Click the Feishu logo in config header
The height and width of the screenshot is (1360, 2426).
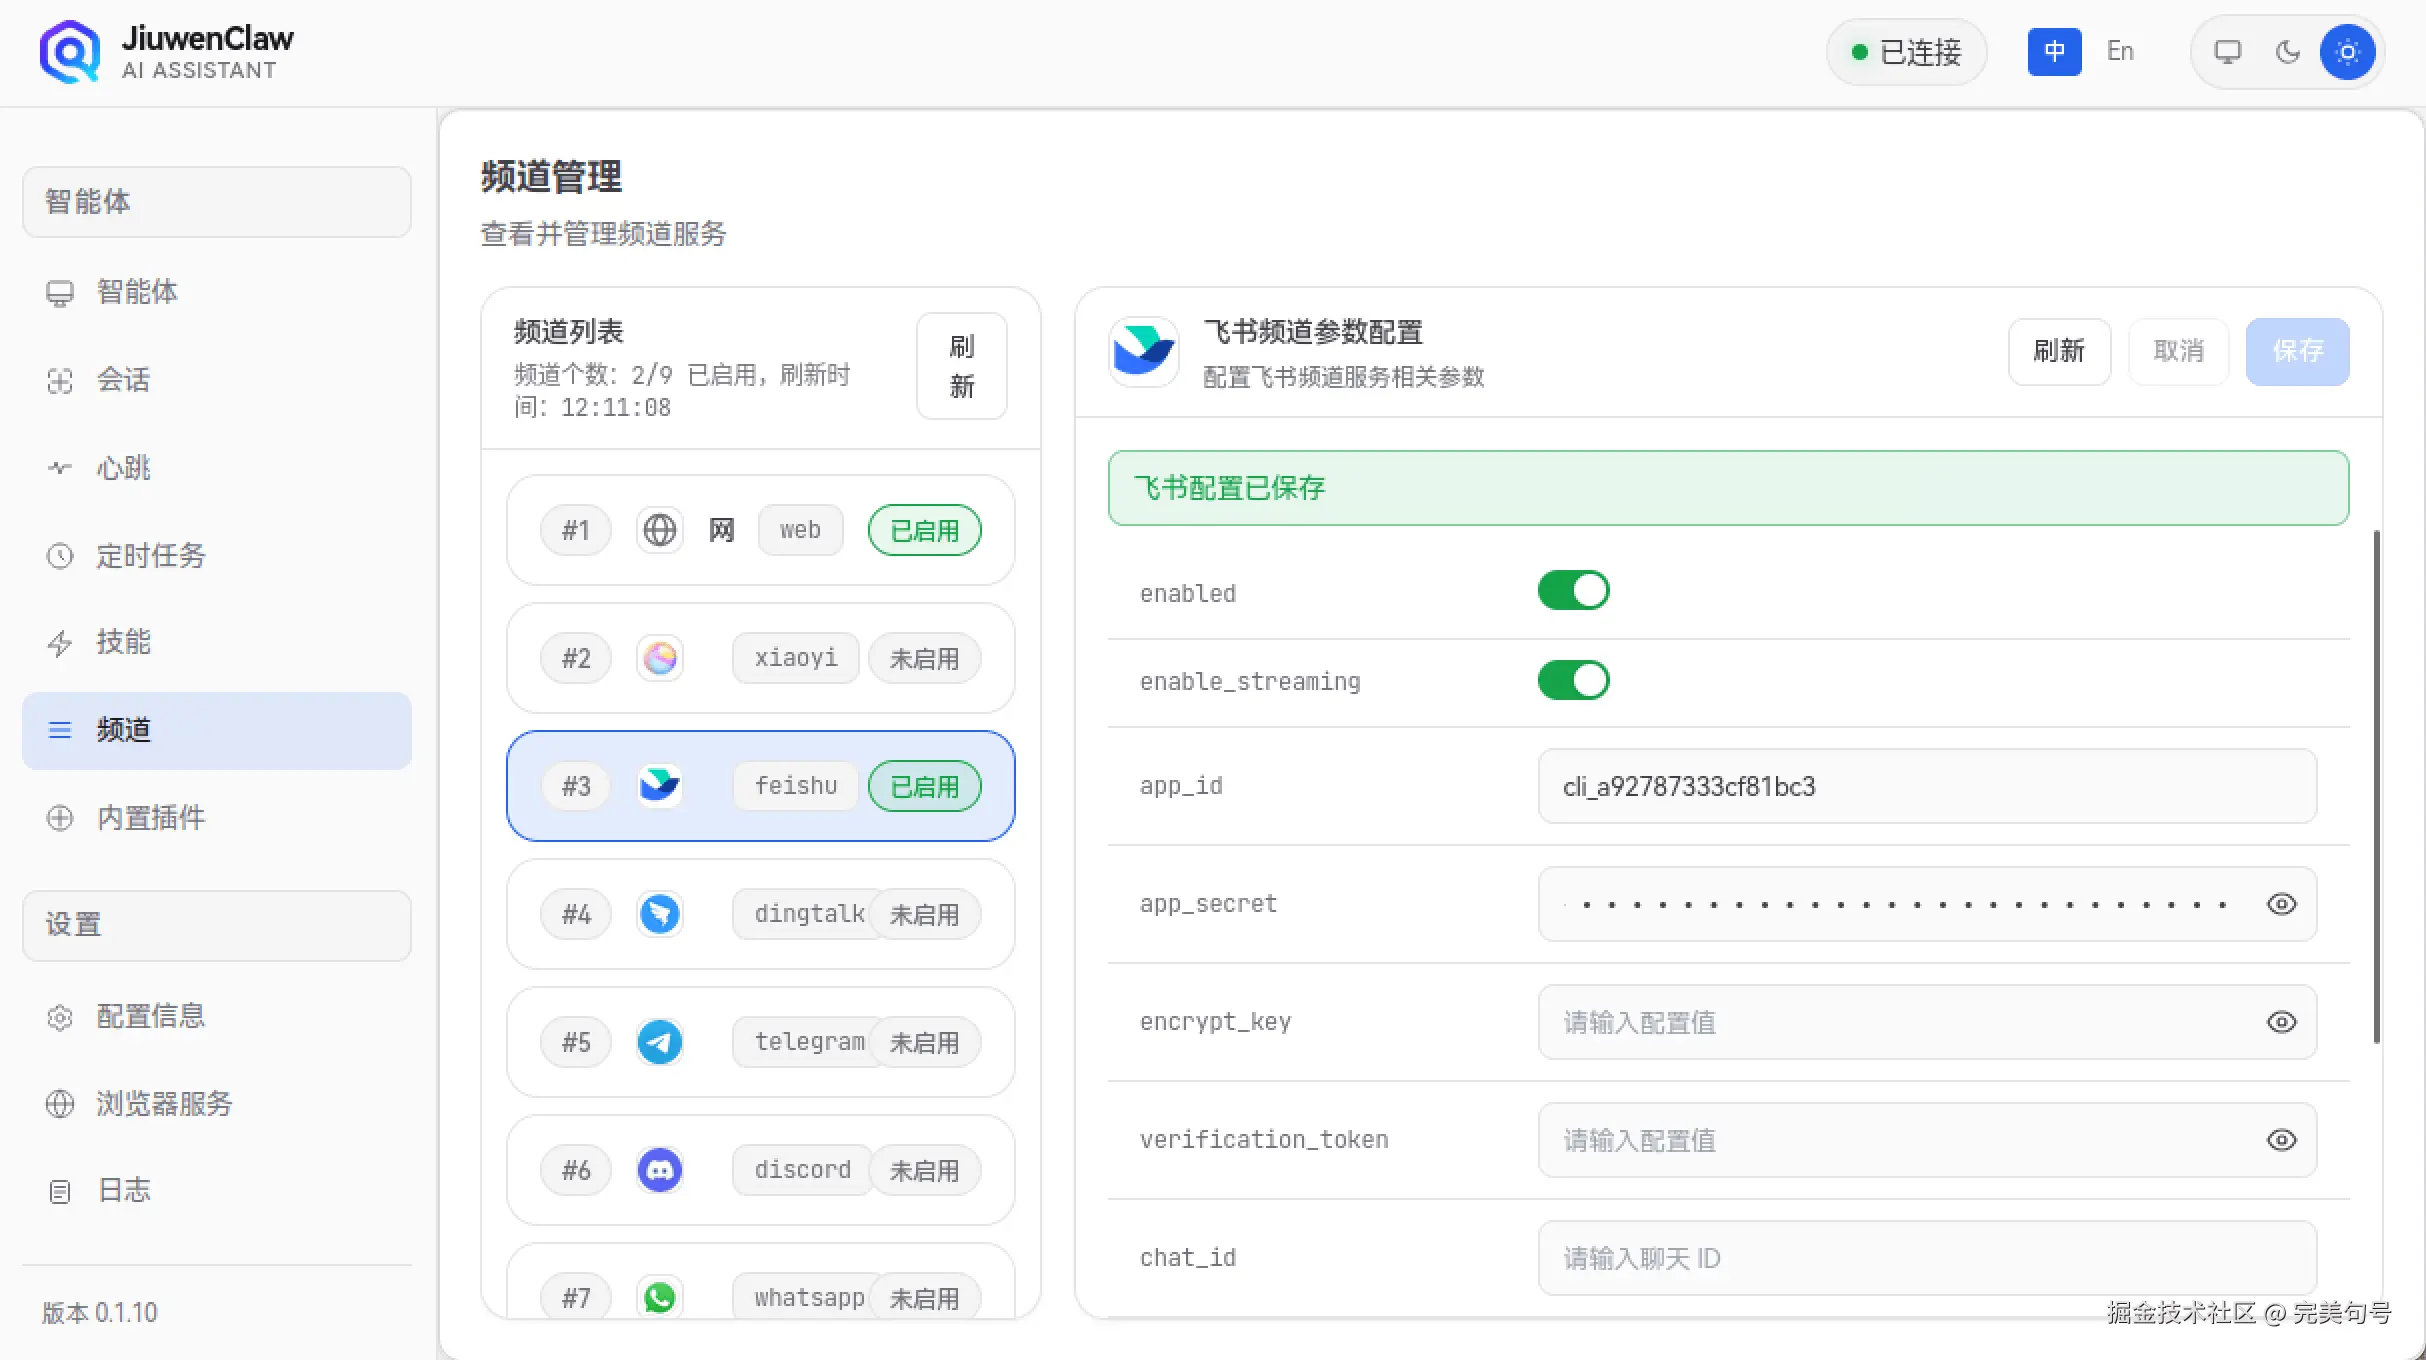[x=1143, y=352]
